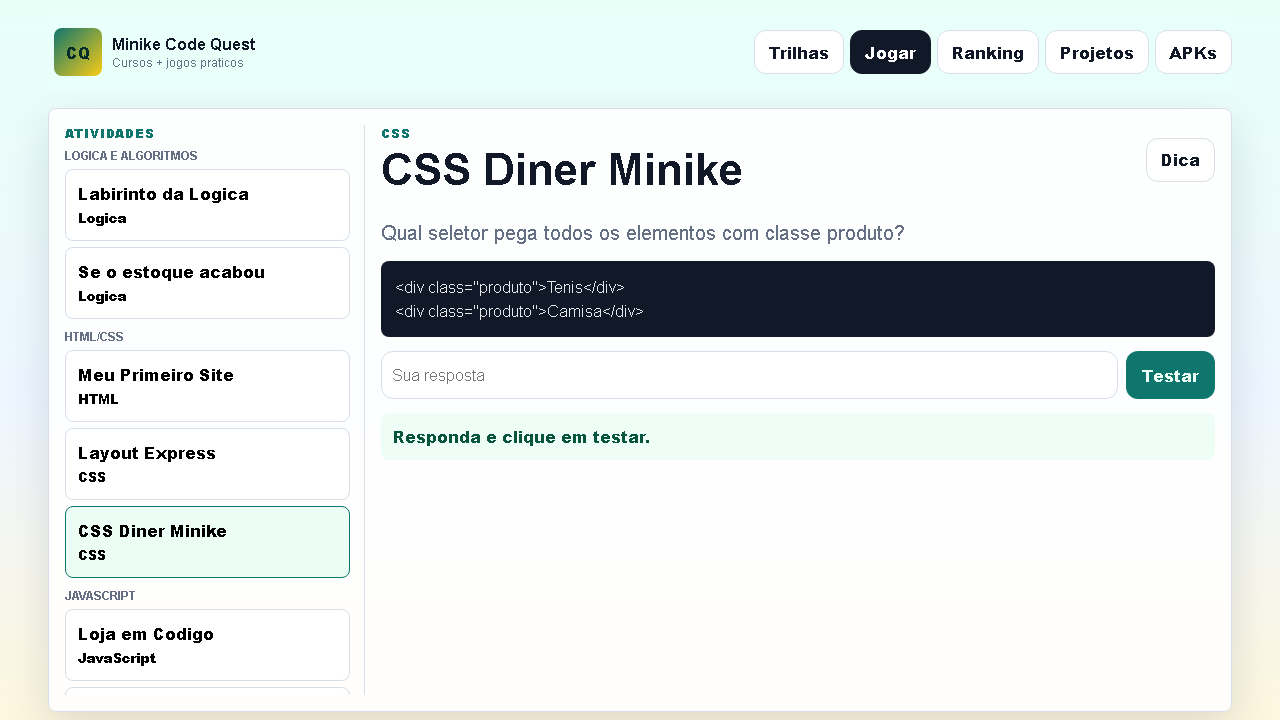Select Meu Primeiro Site activity
Viewport: 1280px width, 720px height.
tap(207, 386)
